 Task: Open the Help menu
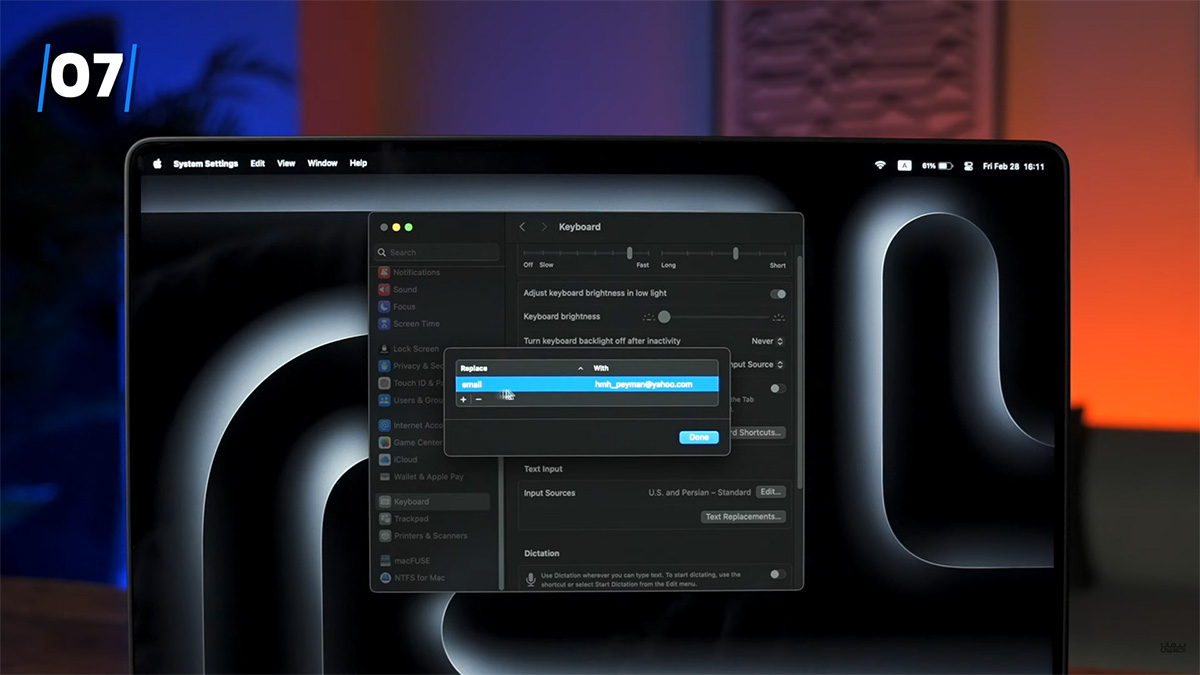[x=358, y=163]
